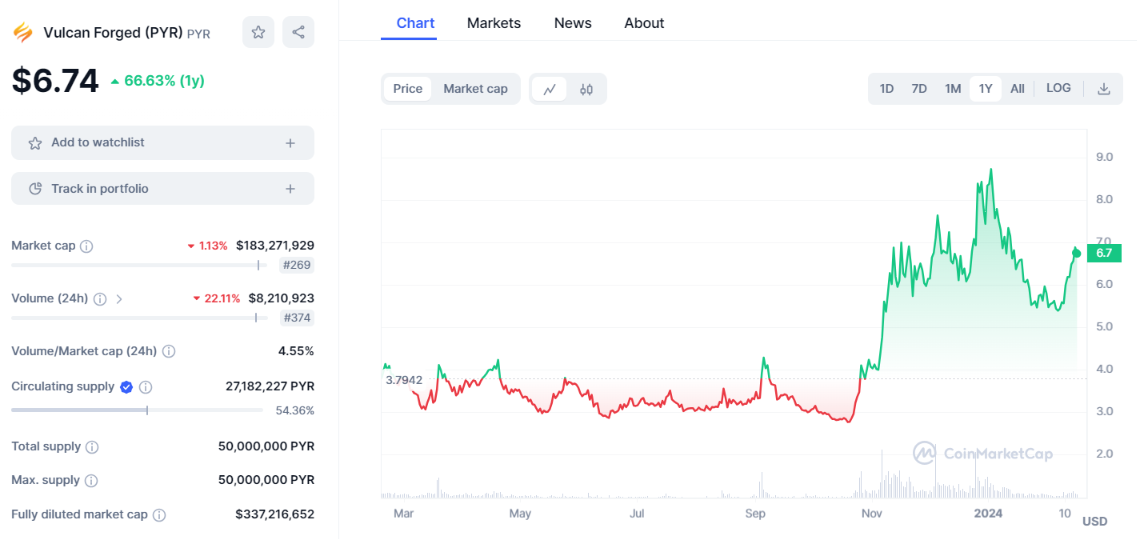
Task: Expand Add to watlist plus sign
Action: tap(290, 143)
